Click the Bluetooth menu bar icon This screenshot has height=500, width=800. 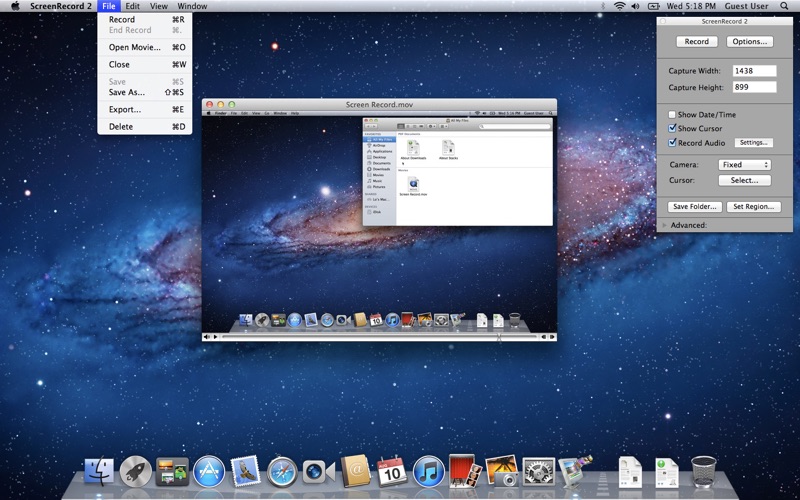[x=603, y=6]
